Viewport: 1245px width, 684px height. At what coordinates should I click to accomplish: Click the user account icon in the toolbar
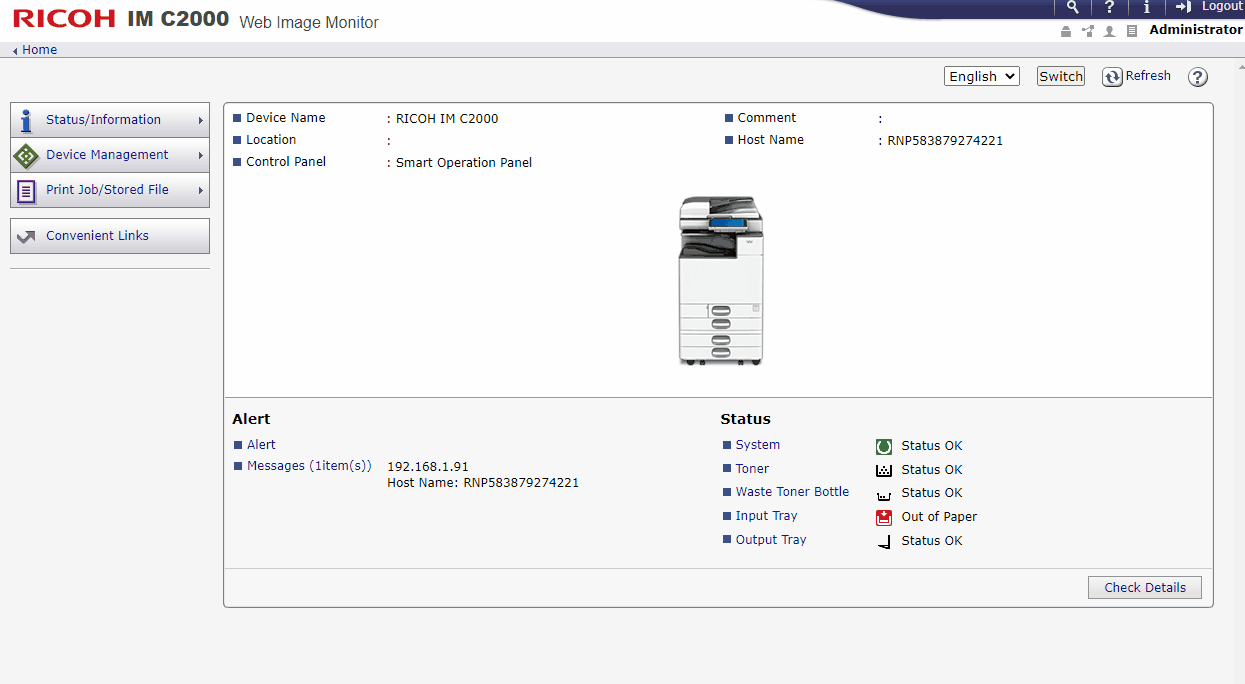(x=1110, y=30)
